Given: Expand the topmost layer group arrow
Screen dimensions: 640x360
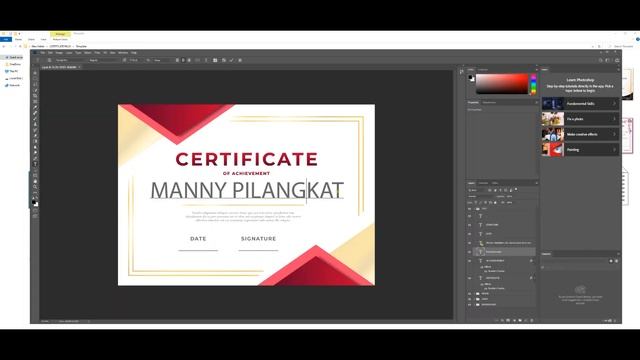Looking at the screenshot, I should 474,209.
